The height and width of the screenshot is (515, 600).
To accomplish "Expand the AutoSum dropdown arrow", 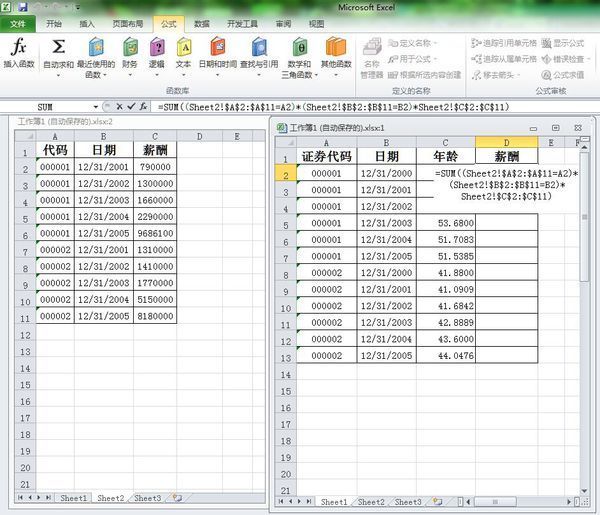I will tap(58, 75).
